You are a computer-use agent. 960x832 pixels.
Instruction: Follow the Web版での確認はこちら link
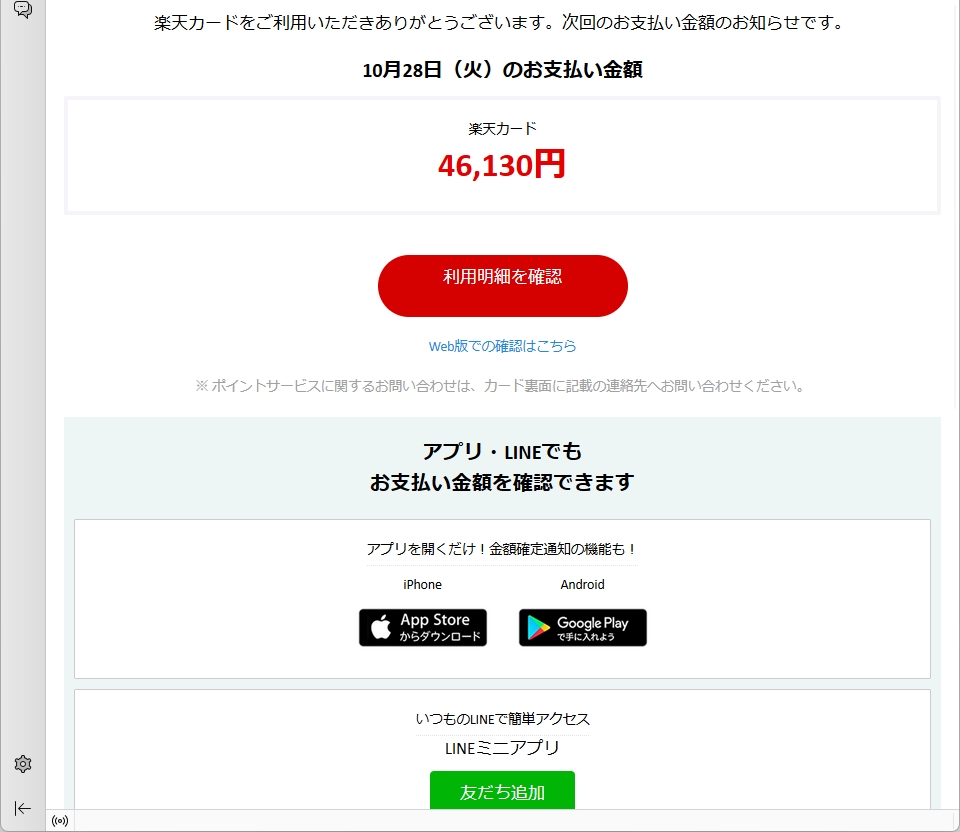tap(503, 347)
